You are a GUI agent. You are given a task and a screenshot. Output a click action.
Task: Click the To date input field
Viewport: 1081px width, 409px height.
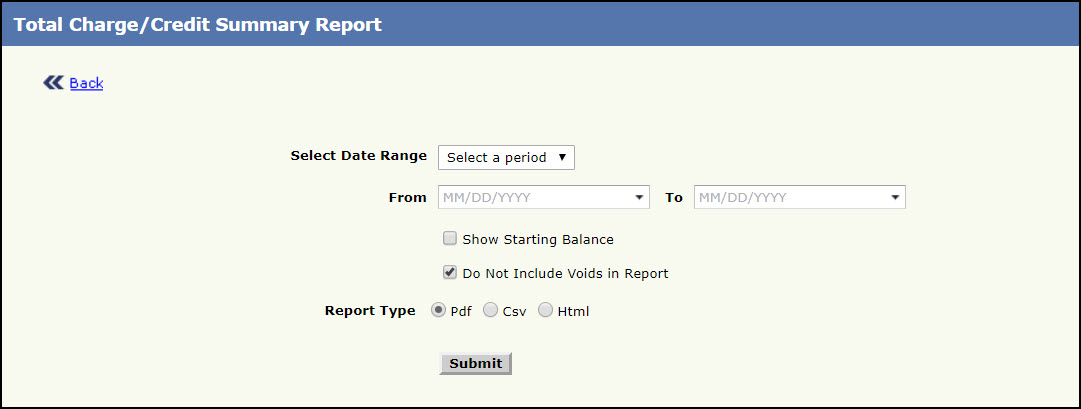point(792,198)
